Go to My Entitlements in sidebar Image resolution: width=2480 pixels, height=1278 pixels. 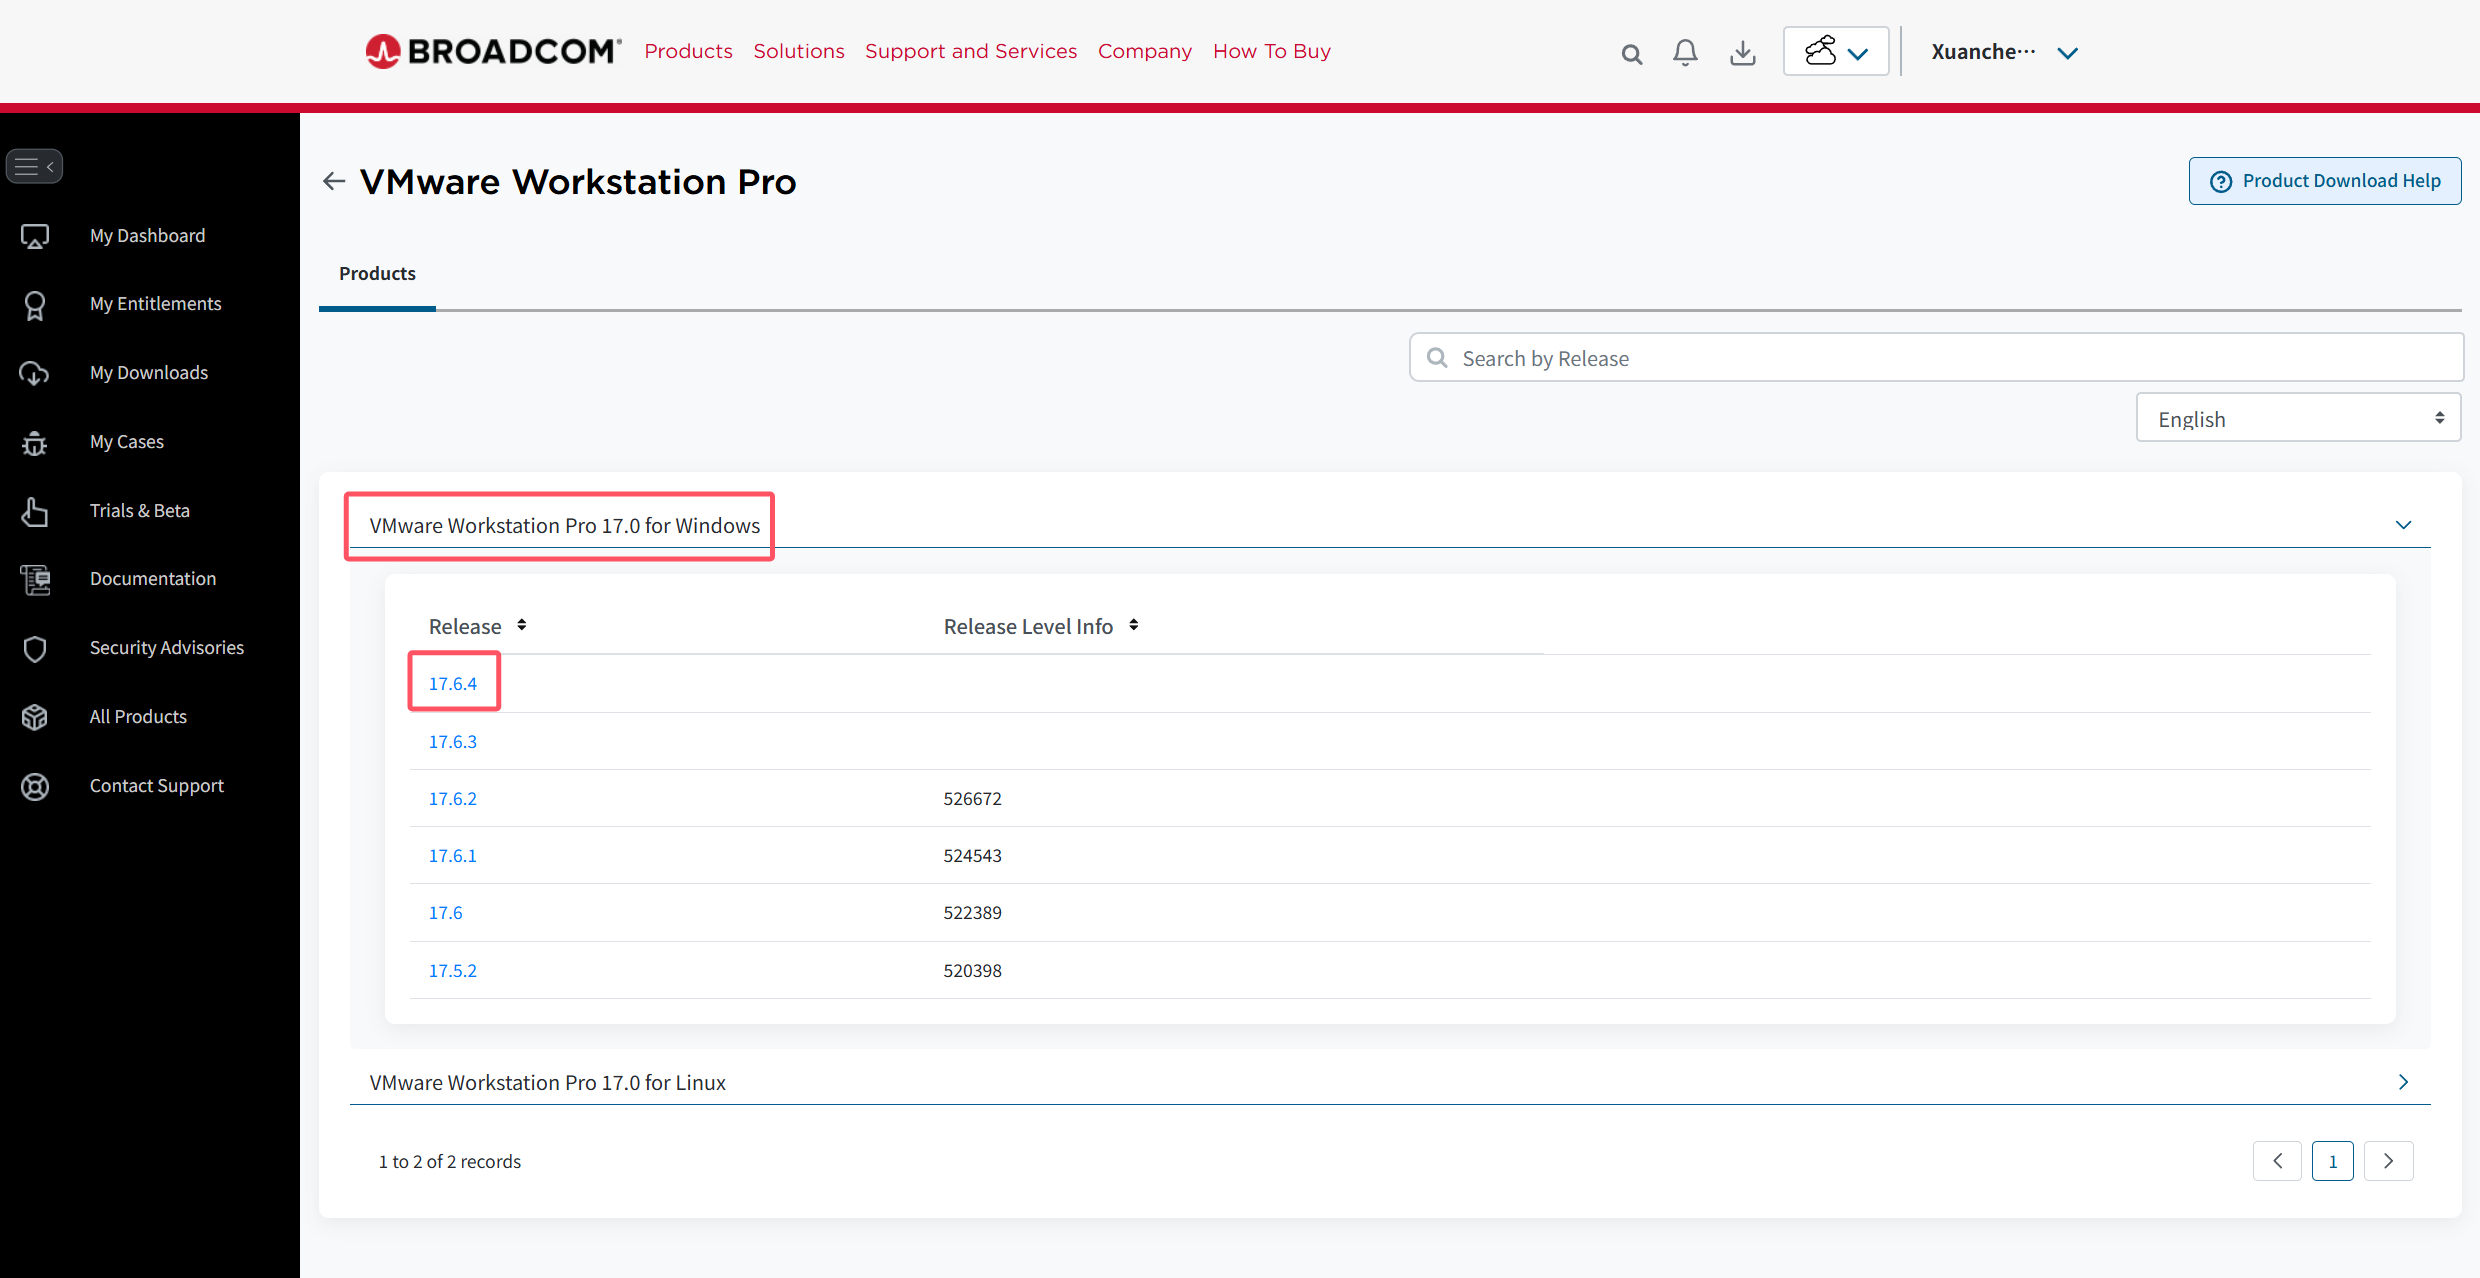[x=155, y=304]
